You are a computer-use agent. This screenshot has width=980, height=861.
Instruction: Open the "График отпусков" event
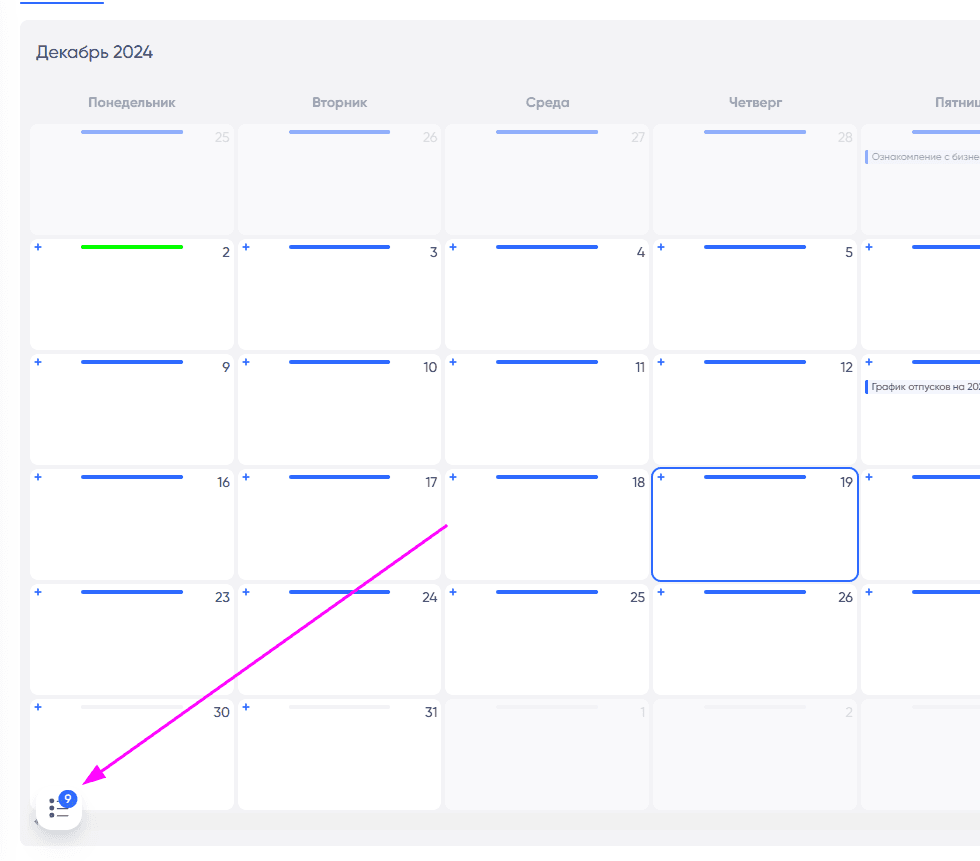922,387
